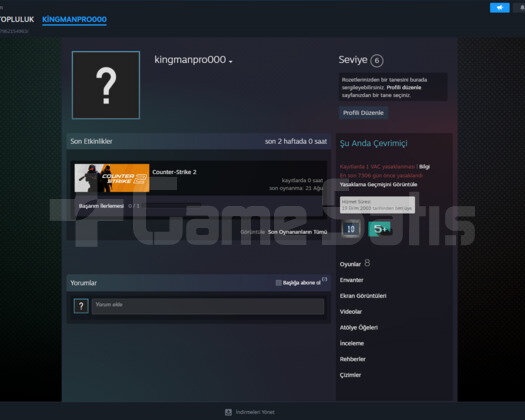
Task: Open Başarım İlerlemesi for Counter-Strike 2
Action: (101, 206)
